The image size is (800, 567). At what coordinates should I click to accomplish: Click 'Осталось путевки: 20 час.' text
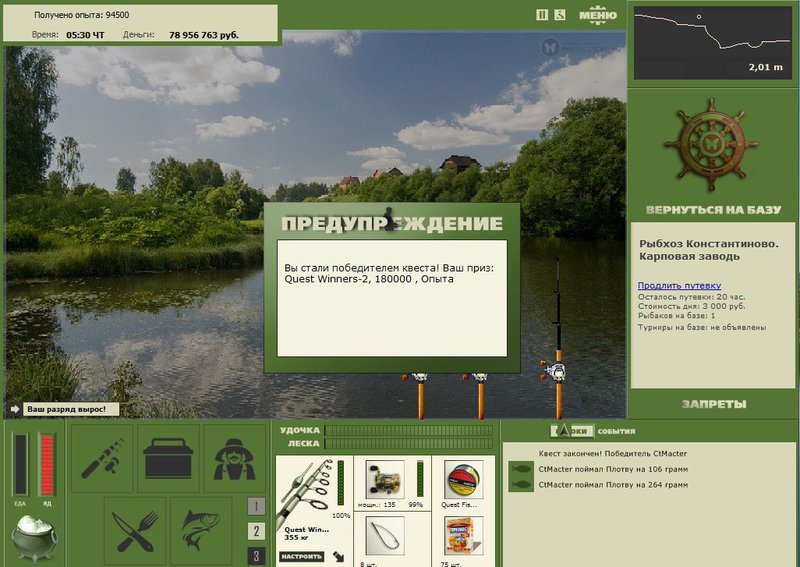(691, 297)
